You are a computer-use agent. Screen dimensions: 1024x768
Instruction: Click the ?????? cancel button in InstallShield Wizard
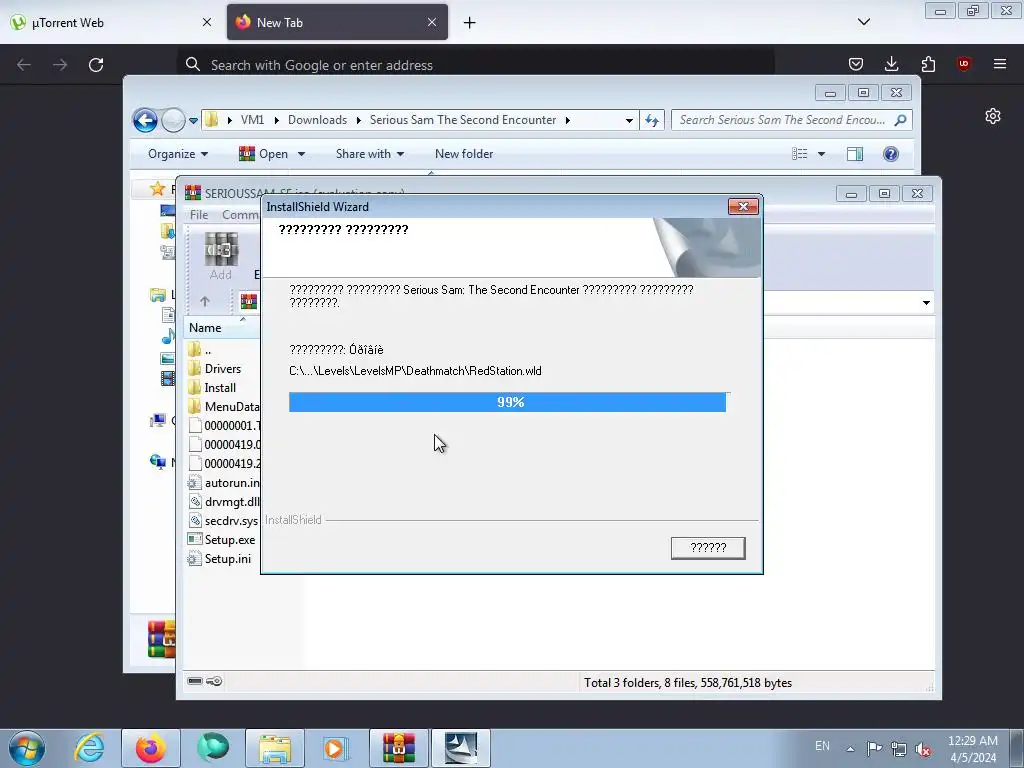tap(708, 548)
